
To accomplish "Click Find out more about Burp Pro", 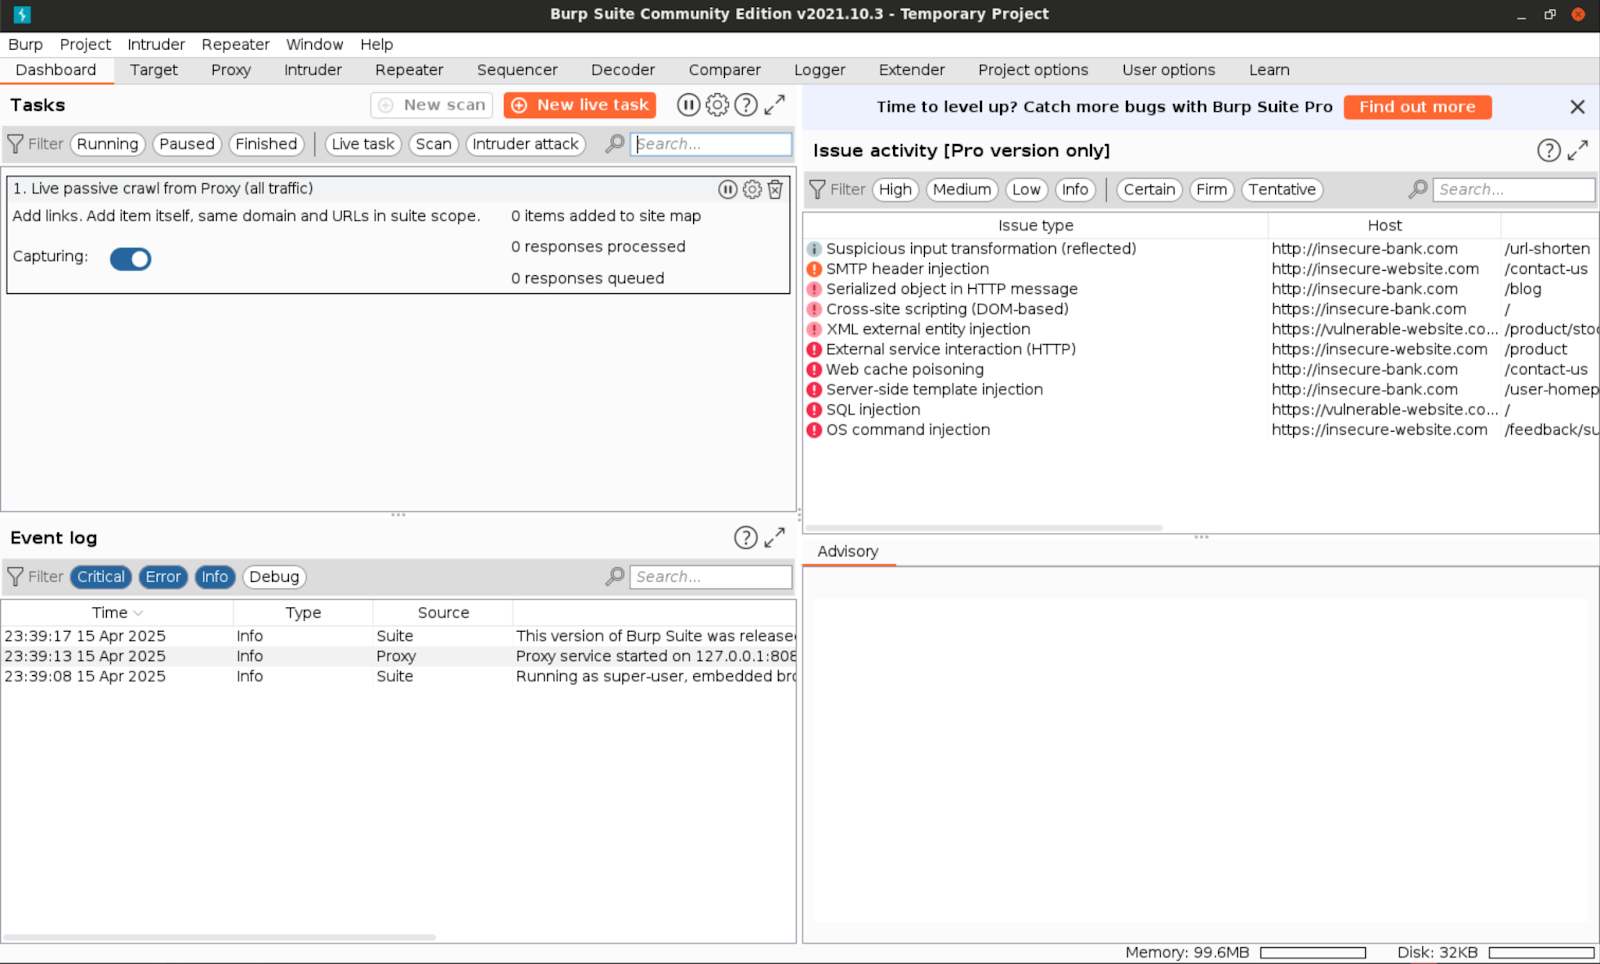I will 1417,107.
